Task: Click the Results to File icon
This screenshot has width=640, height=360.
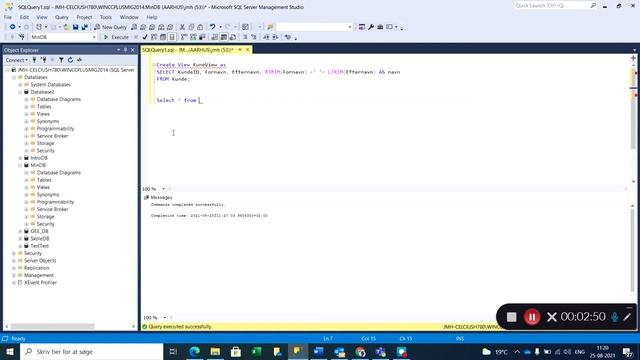Action: point(233,37)
